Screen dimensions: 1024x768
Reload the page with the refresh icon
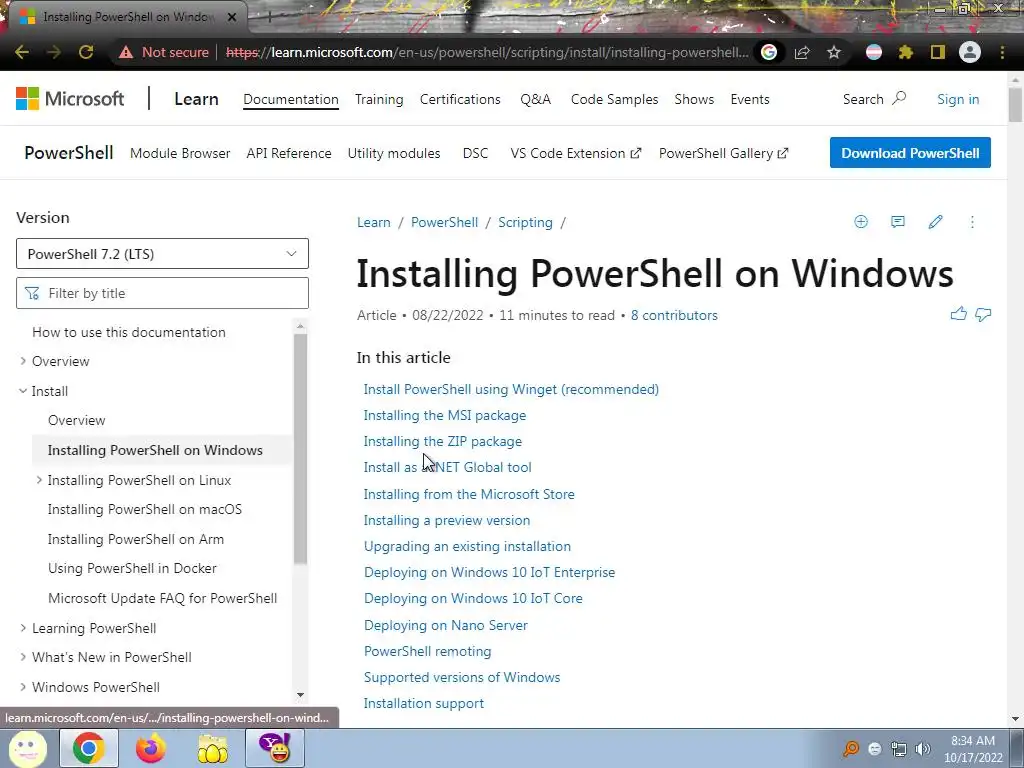point(86,52)
